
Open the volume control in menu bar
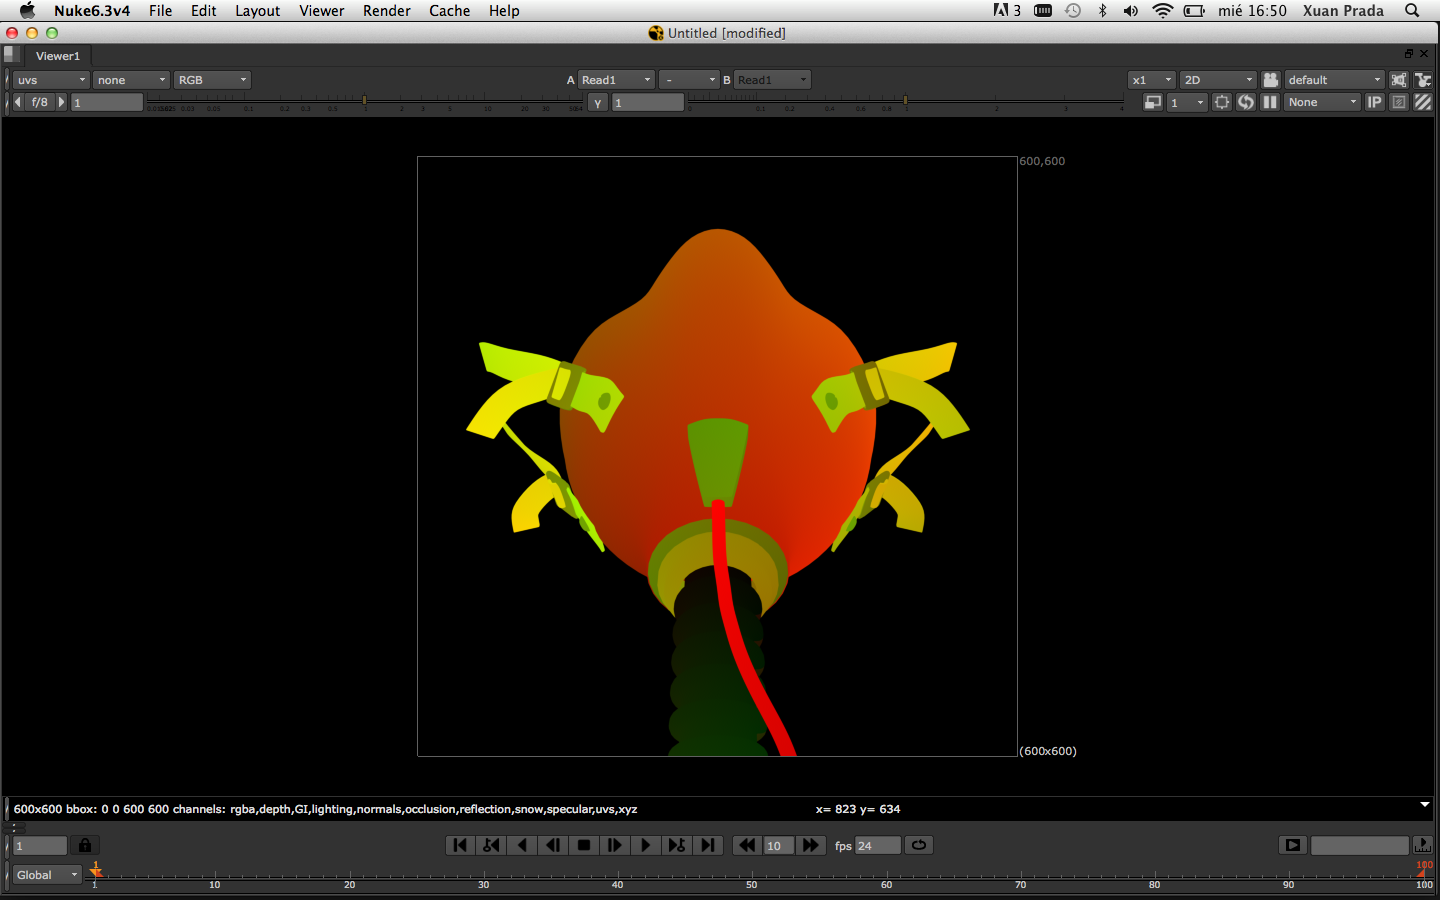[x=1130, y=11]
